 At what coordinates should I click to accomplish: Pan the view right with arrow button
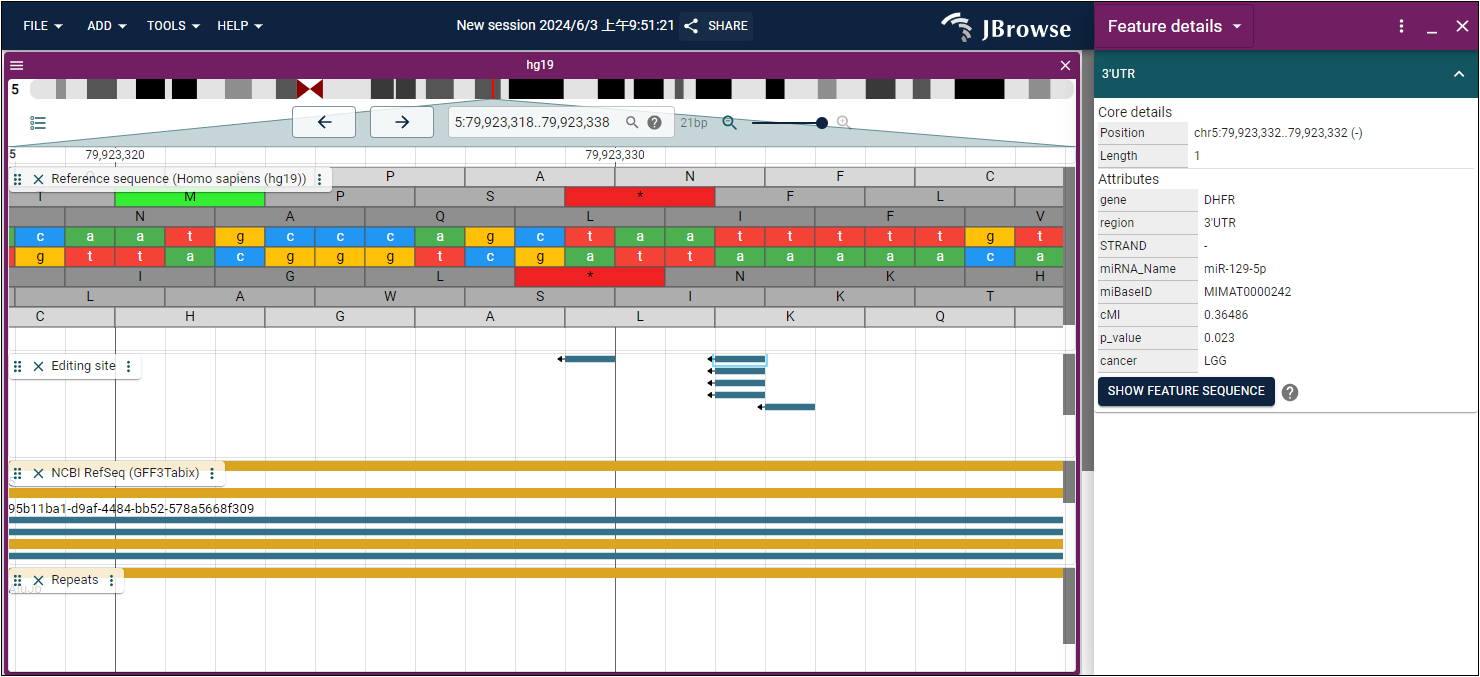pos(402,122)
